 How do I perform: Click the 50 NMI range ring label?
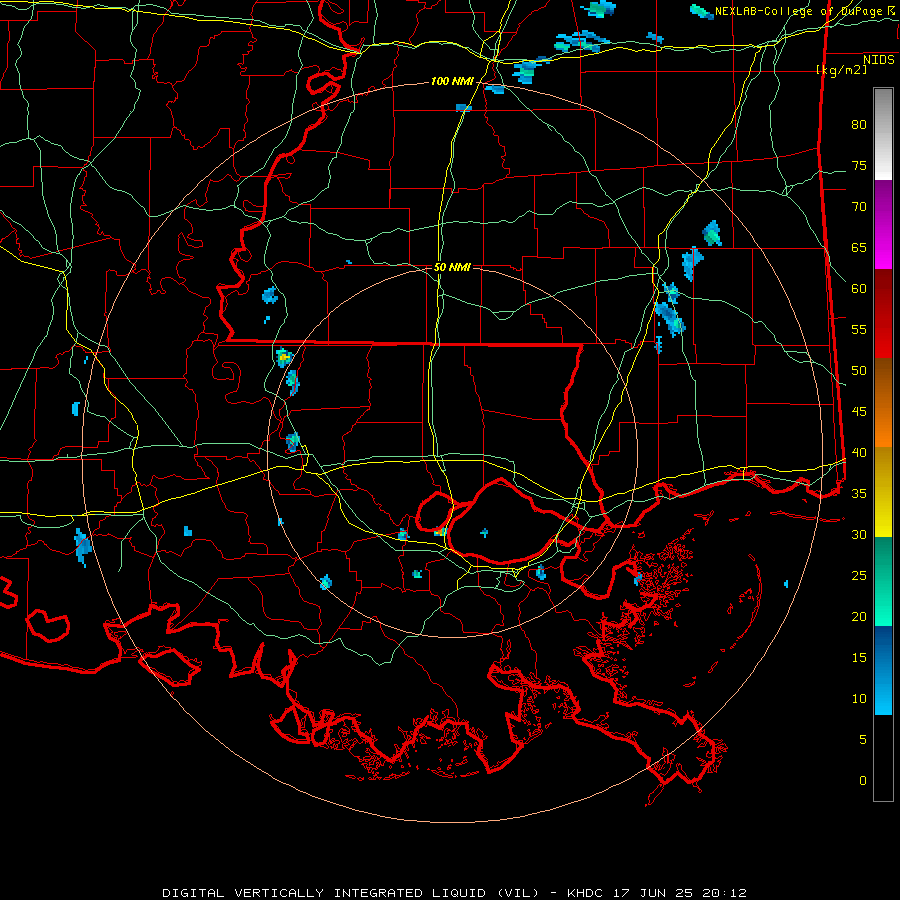(452, 267)
